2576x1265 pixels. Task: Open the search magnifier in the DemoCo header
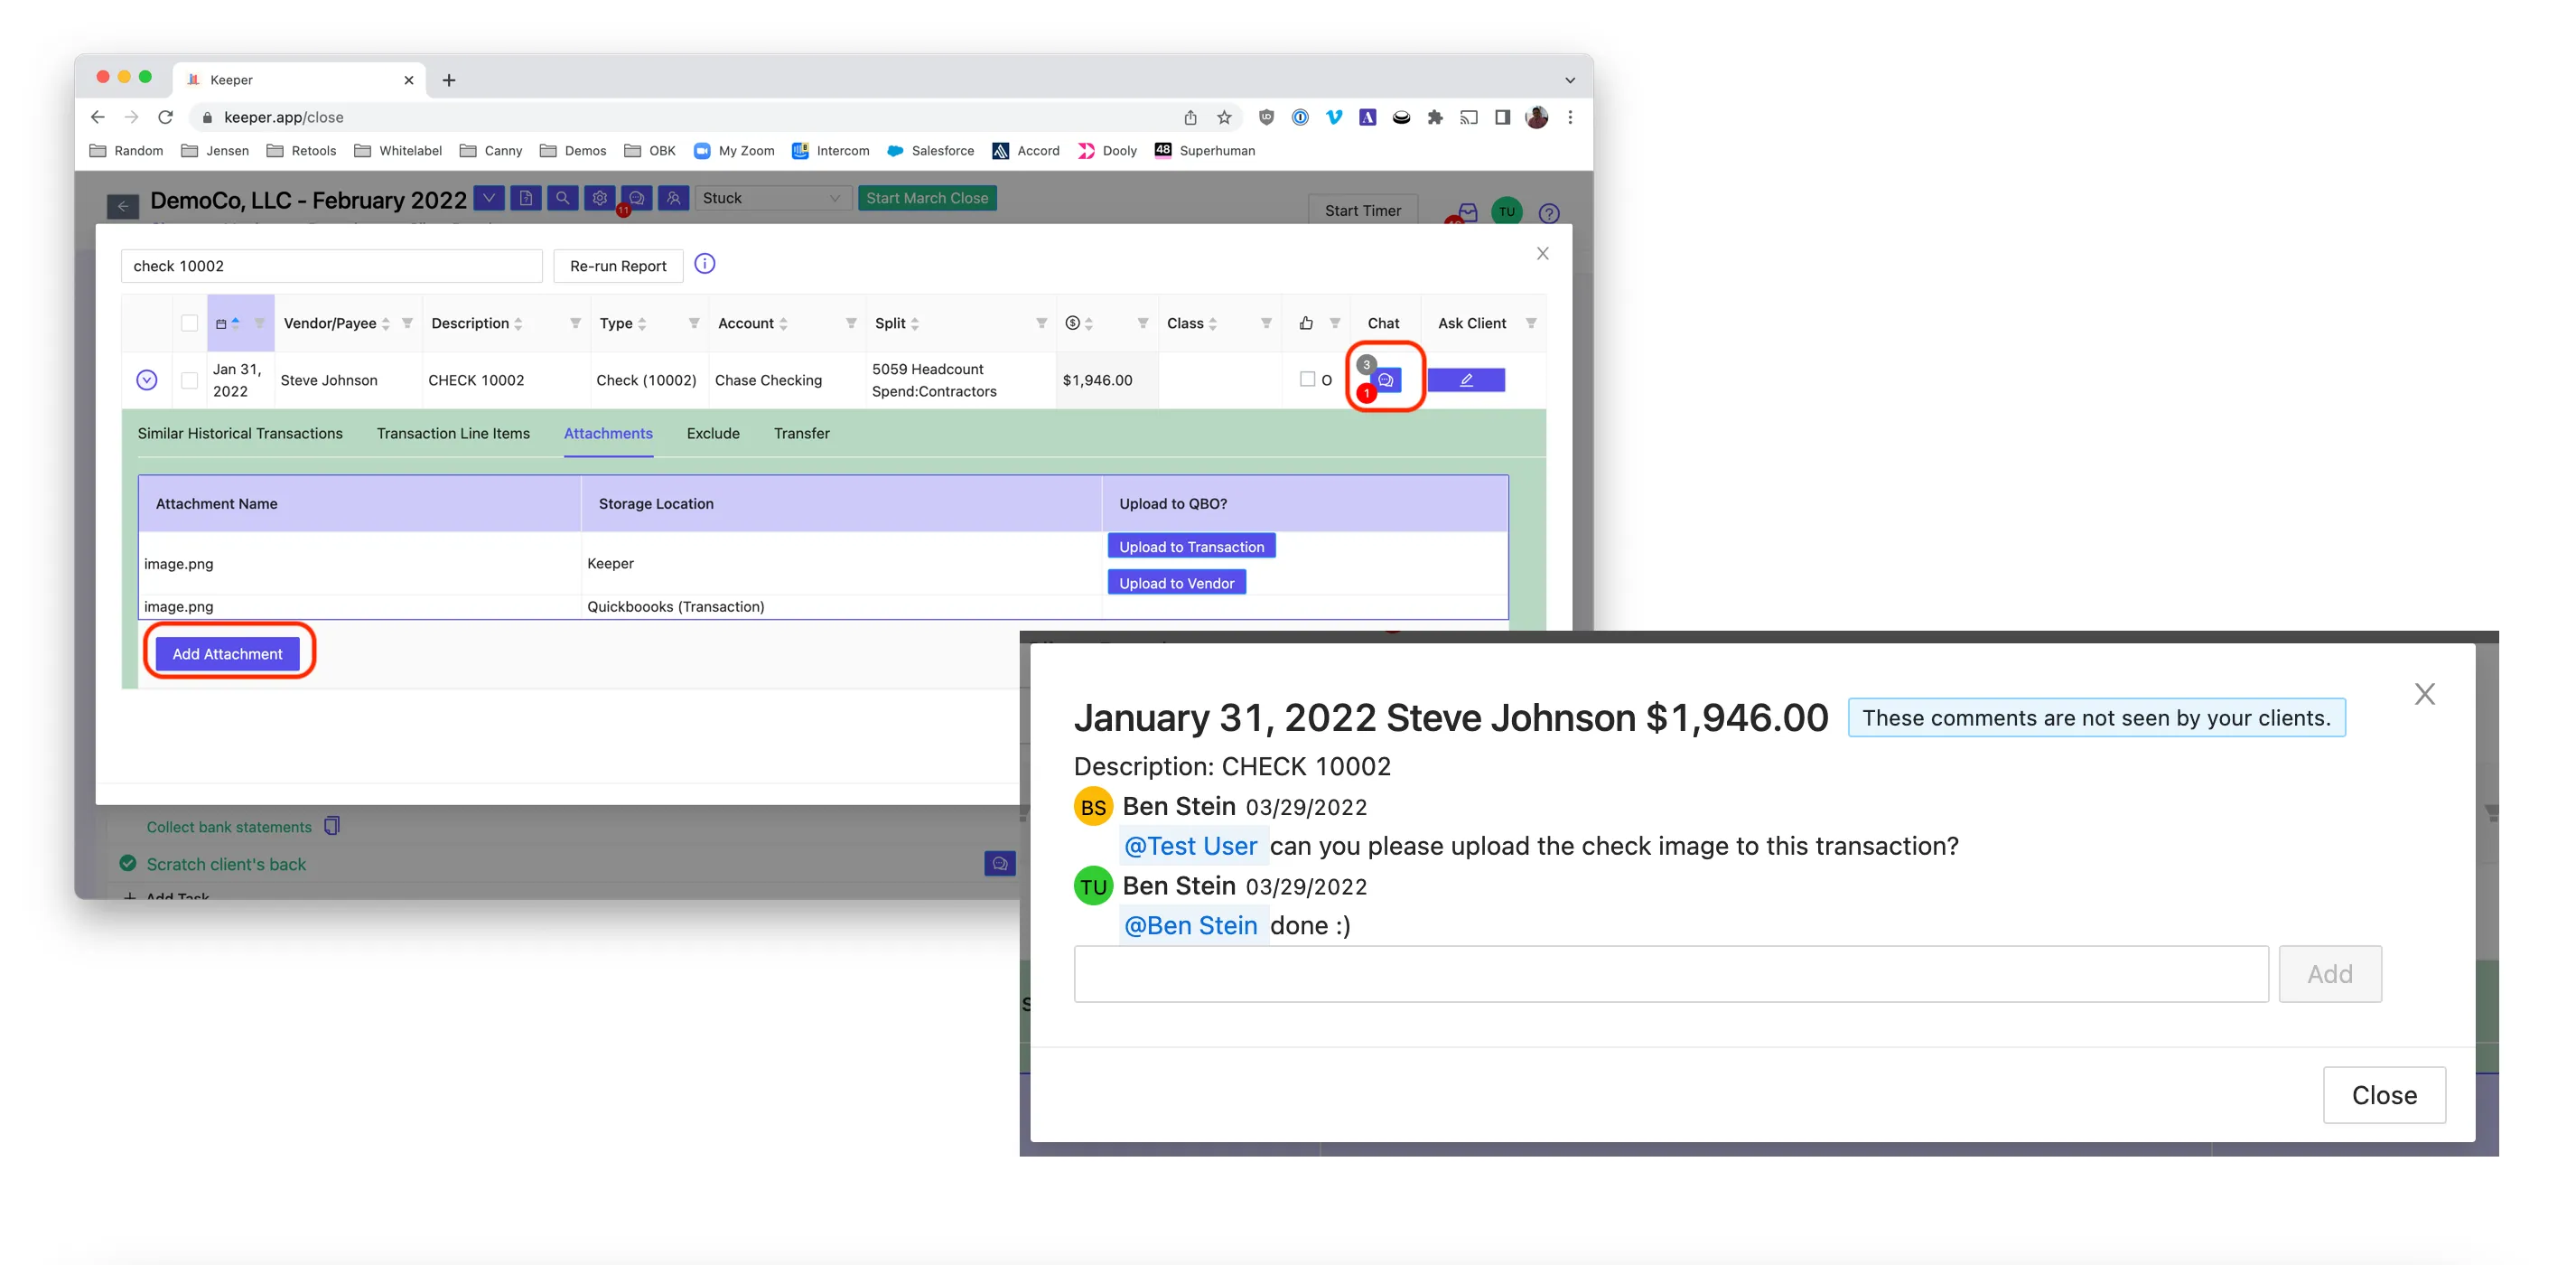coord(563,198)
